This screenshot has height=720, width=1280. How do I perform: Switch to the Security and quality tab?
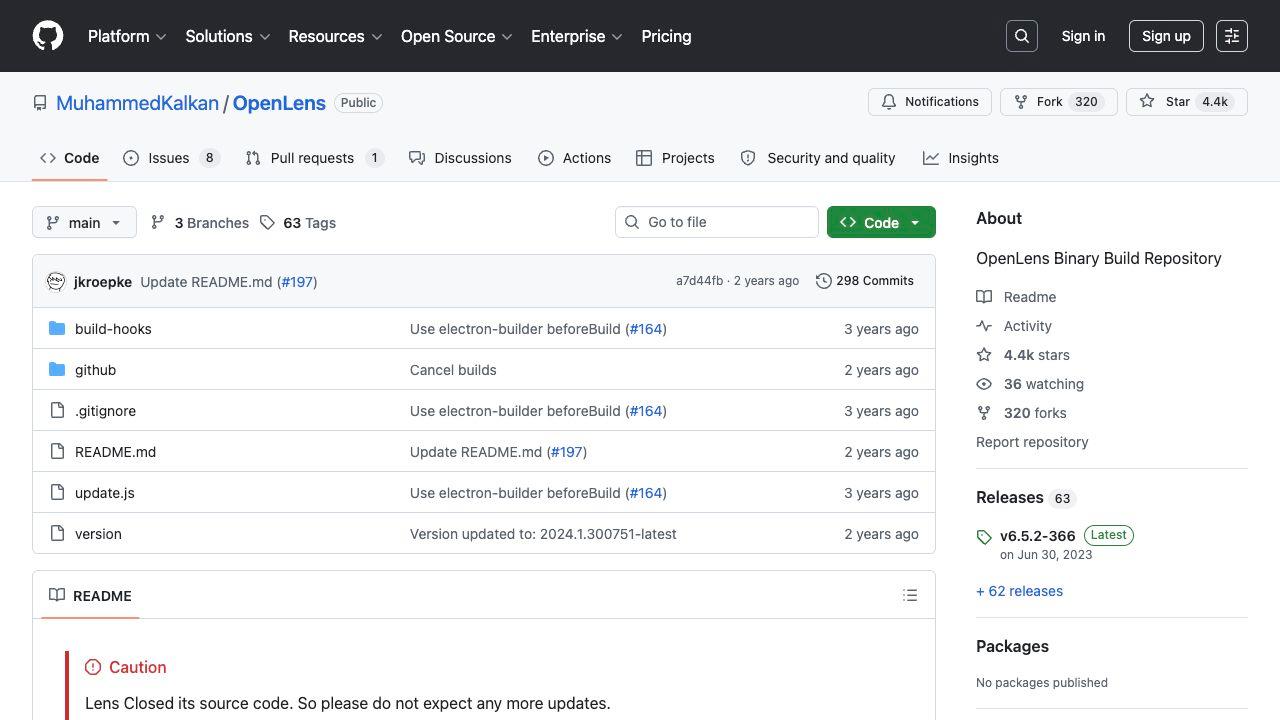[818, 158]
